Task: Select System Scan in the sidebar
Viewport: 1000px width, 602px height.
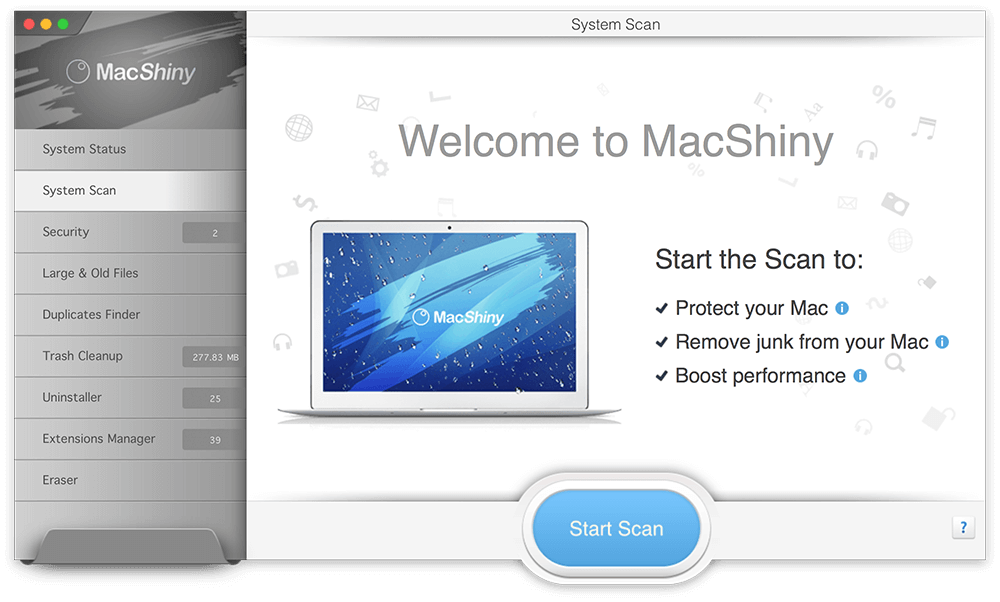Action: pos(130,191)
